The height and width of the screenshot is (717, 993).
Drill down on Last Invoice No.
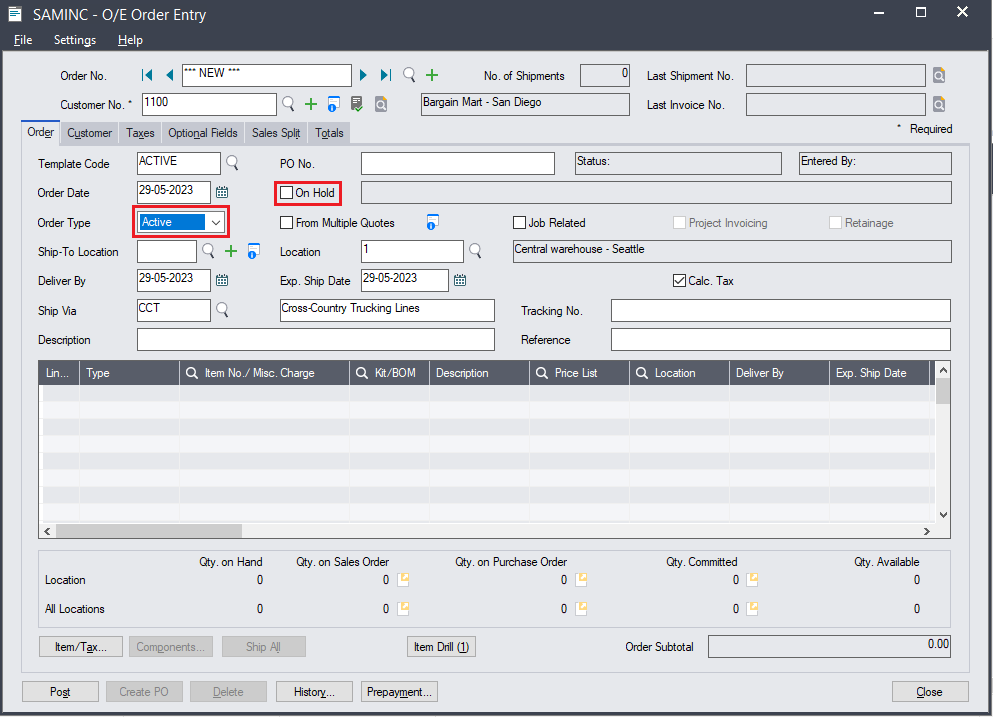pyautogui.click(x=939, y=104)
